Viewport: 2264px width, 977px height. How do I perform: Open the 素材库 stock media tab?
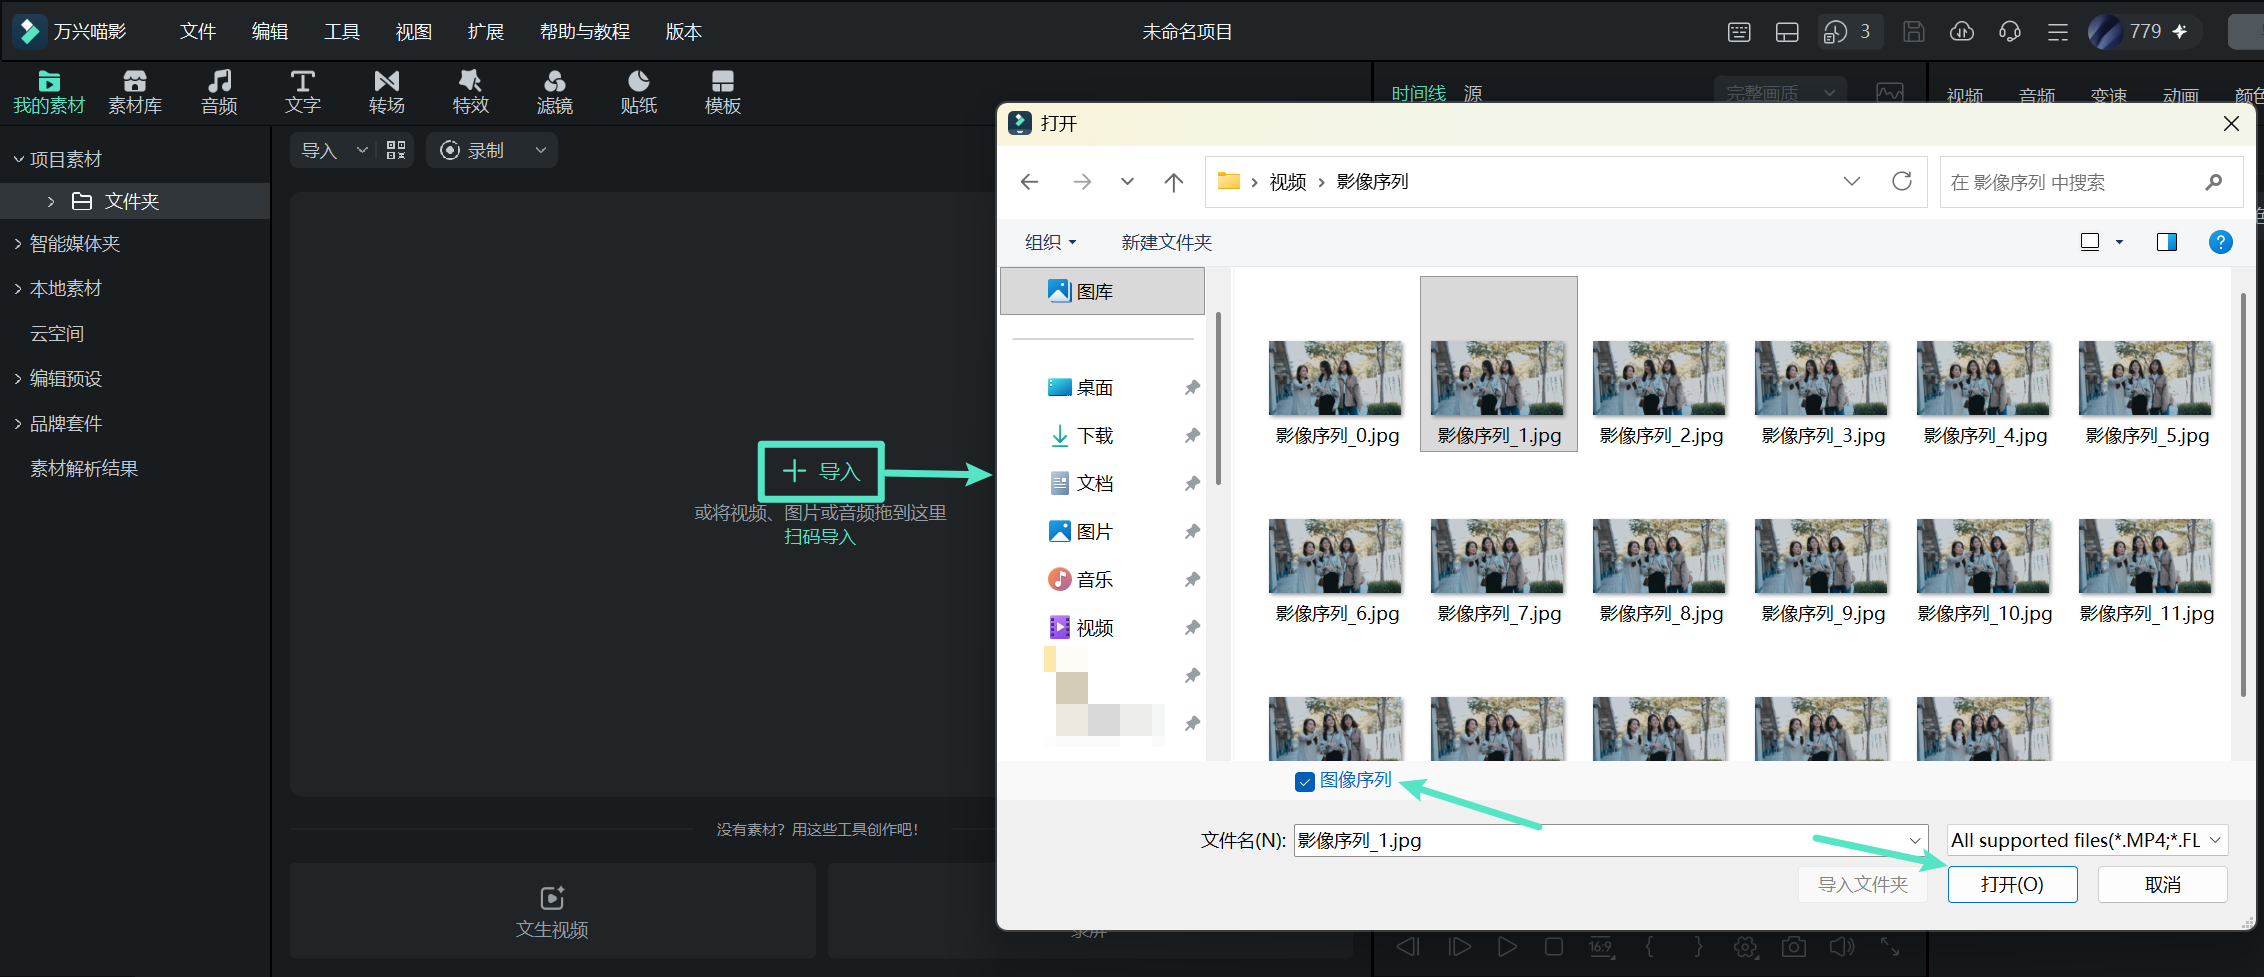(x=135, y=92)
